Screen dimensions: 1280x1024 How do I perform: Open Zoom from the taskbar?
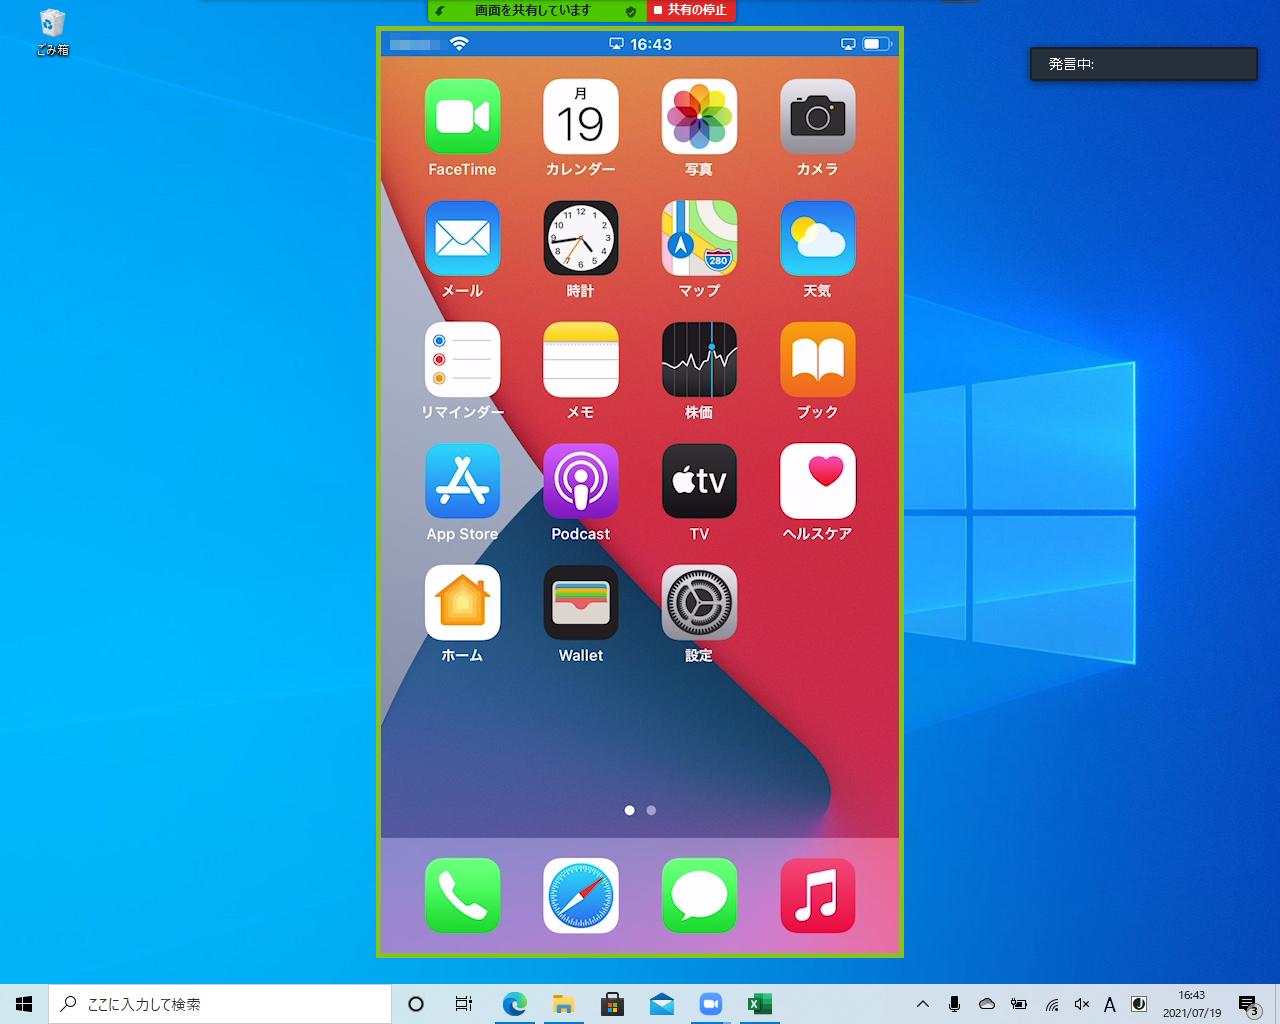point(711,1004)
